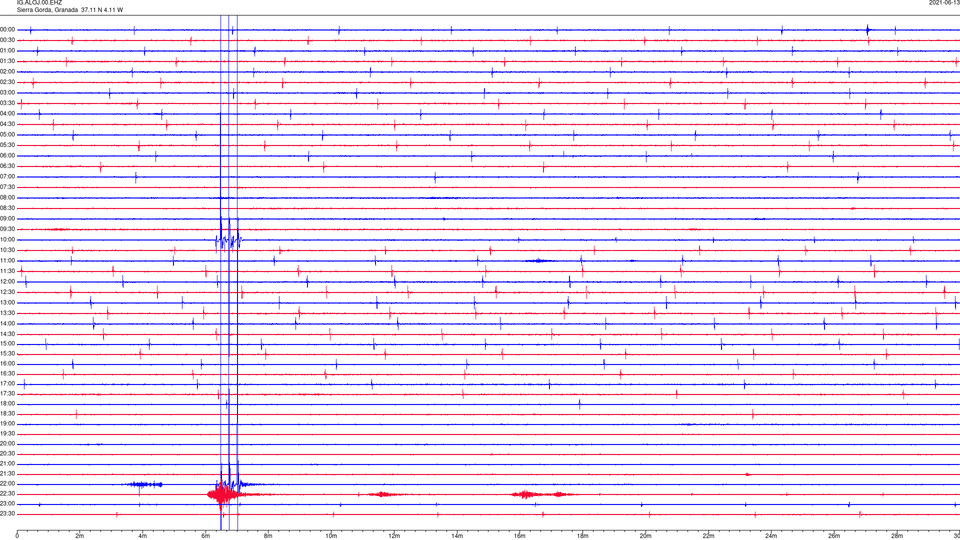Click the blue burst on the 10:00 trace
The height and width of the screenshot is (540, 960).
(229, 241)
